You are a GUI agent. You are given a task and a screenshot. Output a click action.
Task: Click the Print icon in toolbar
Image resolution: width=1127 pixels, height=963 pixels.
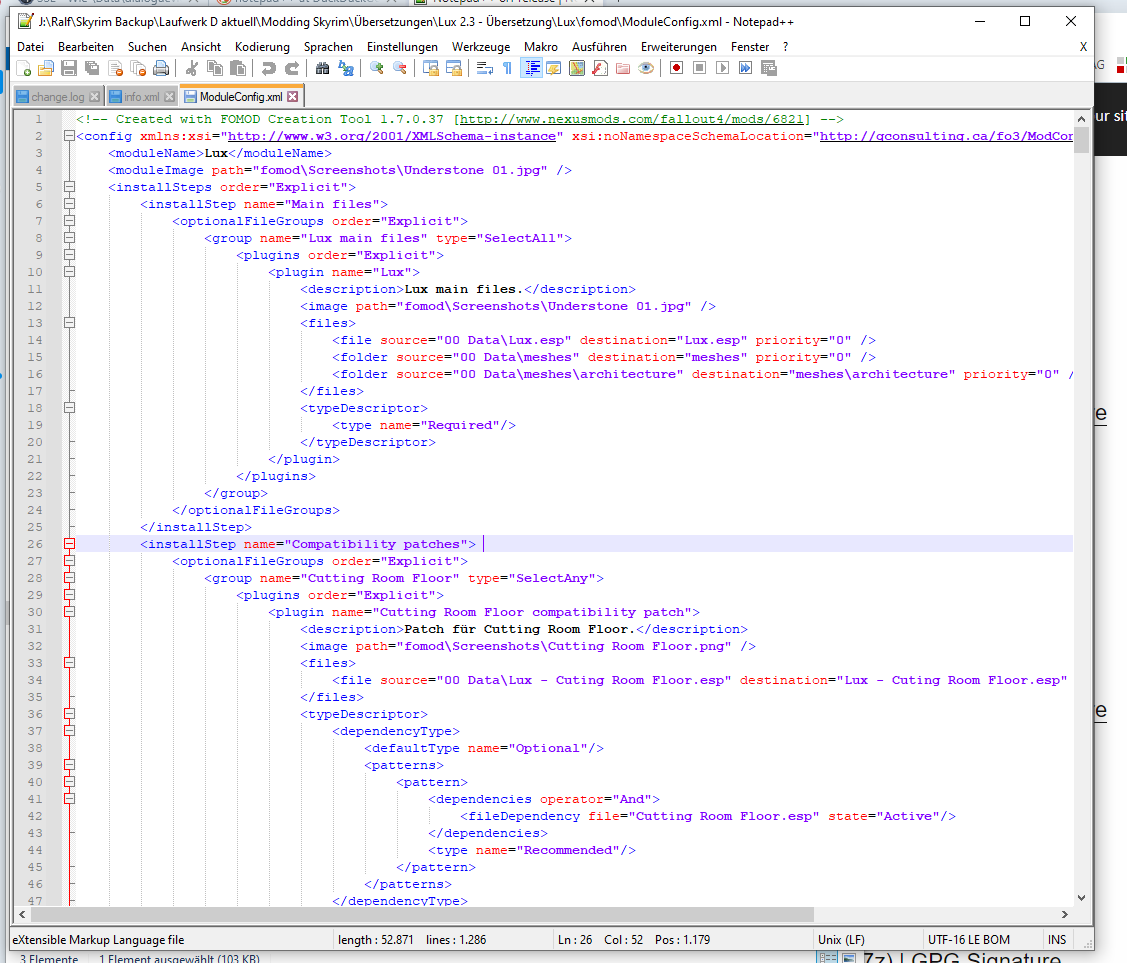click(159, 68)
